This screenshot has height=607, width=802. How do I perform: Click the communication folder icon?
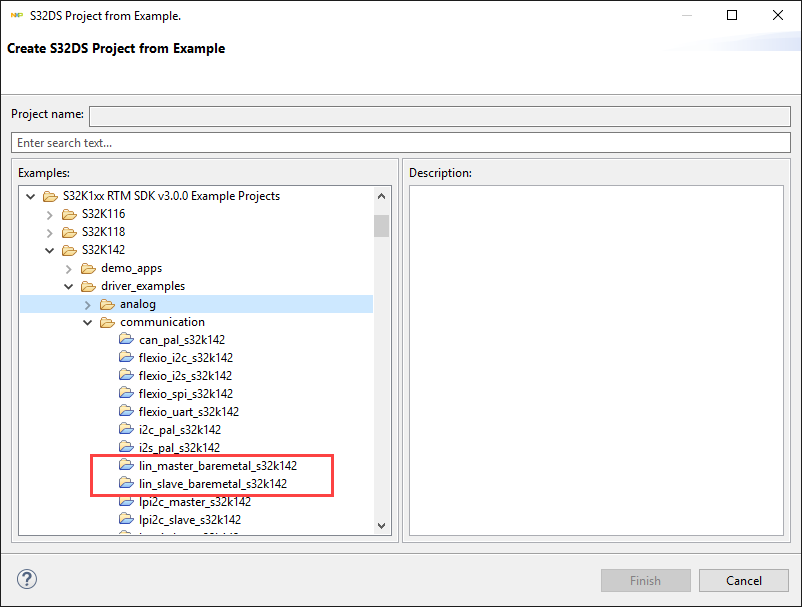(x=107, y=322)
